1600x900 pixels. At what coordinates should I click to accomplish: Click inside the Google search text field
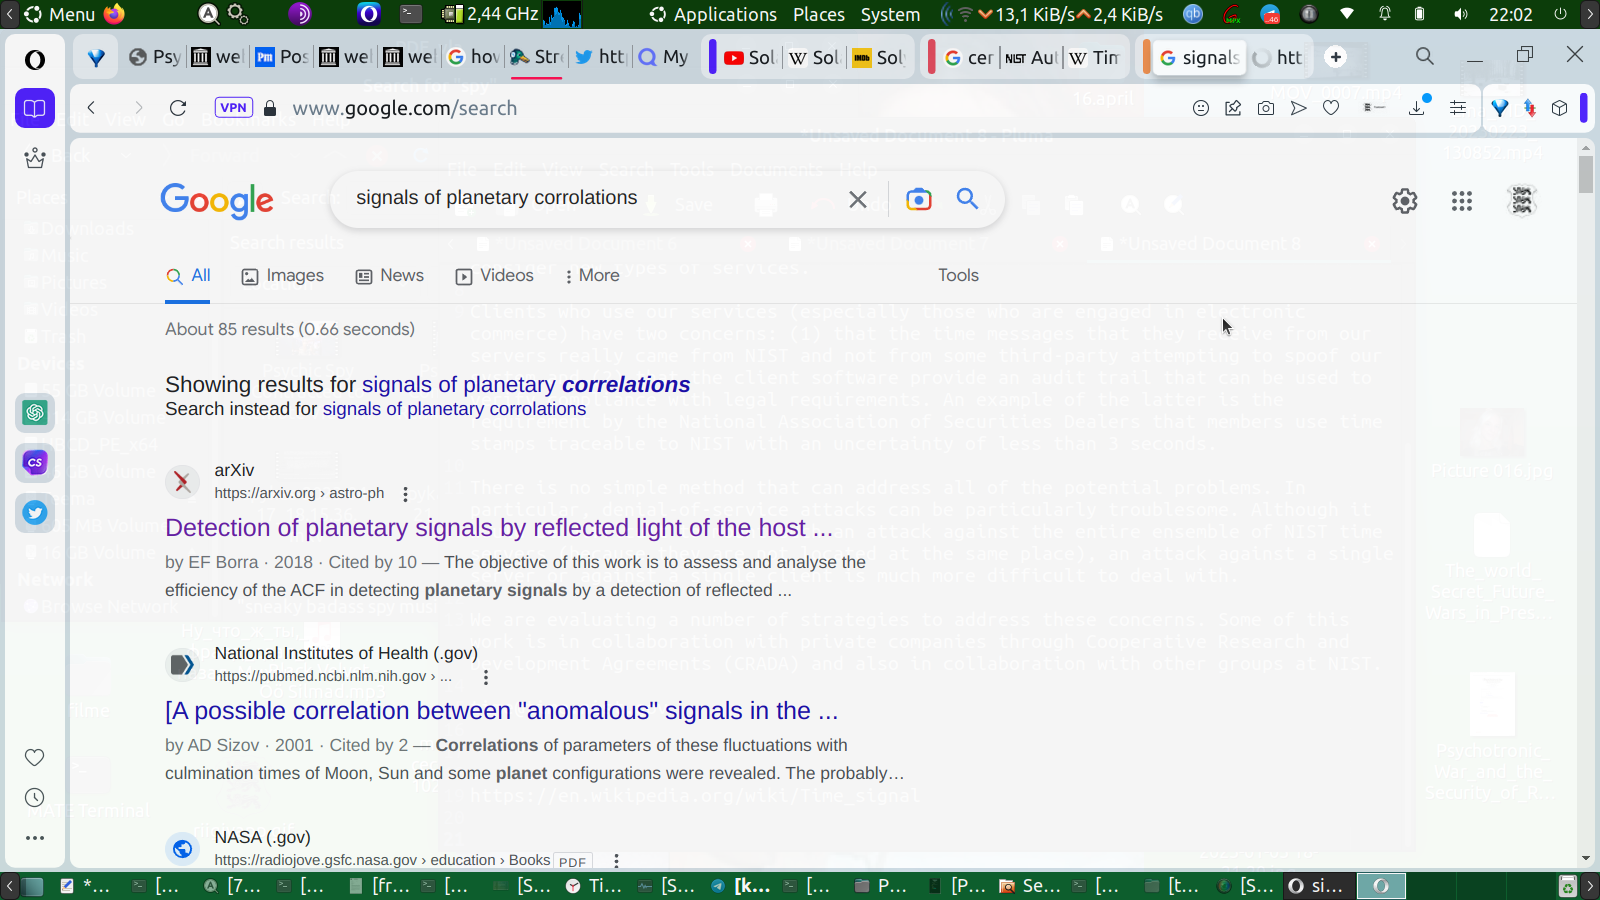tap(590, 198)
